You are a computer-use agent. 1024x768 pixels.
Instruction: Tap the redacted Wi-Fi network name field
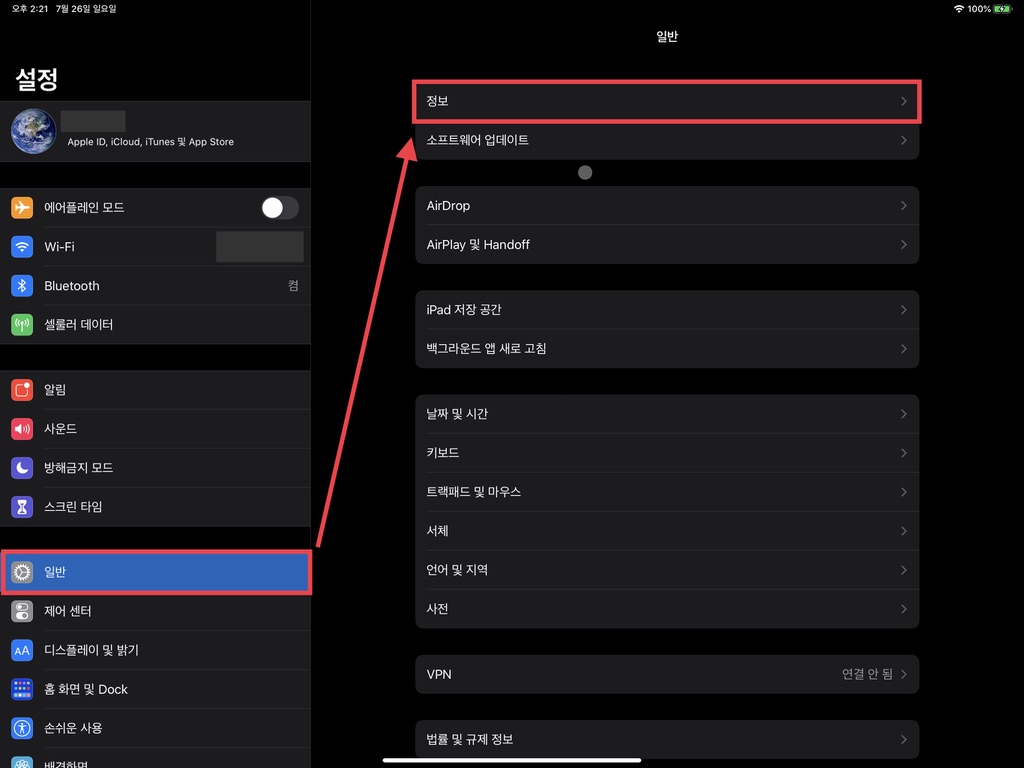(260, 247)
